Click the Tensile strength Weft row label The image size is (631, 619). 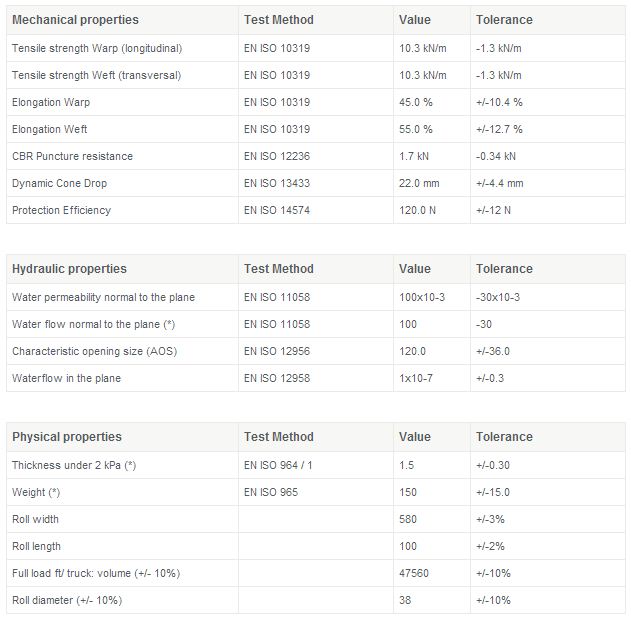click(96, 75)
